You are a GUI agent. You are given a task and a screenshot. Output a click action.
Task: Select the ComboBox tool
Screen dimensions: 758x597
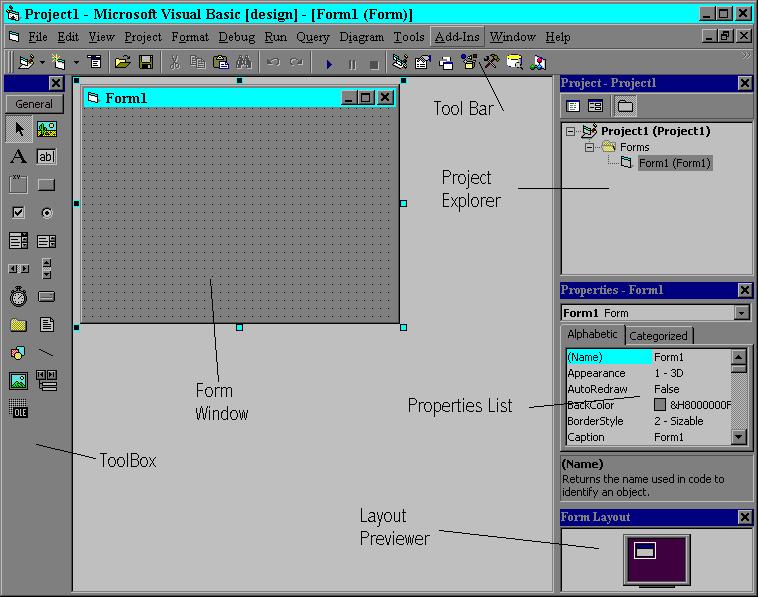tap(19, 240)
